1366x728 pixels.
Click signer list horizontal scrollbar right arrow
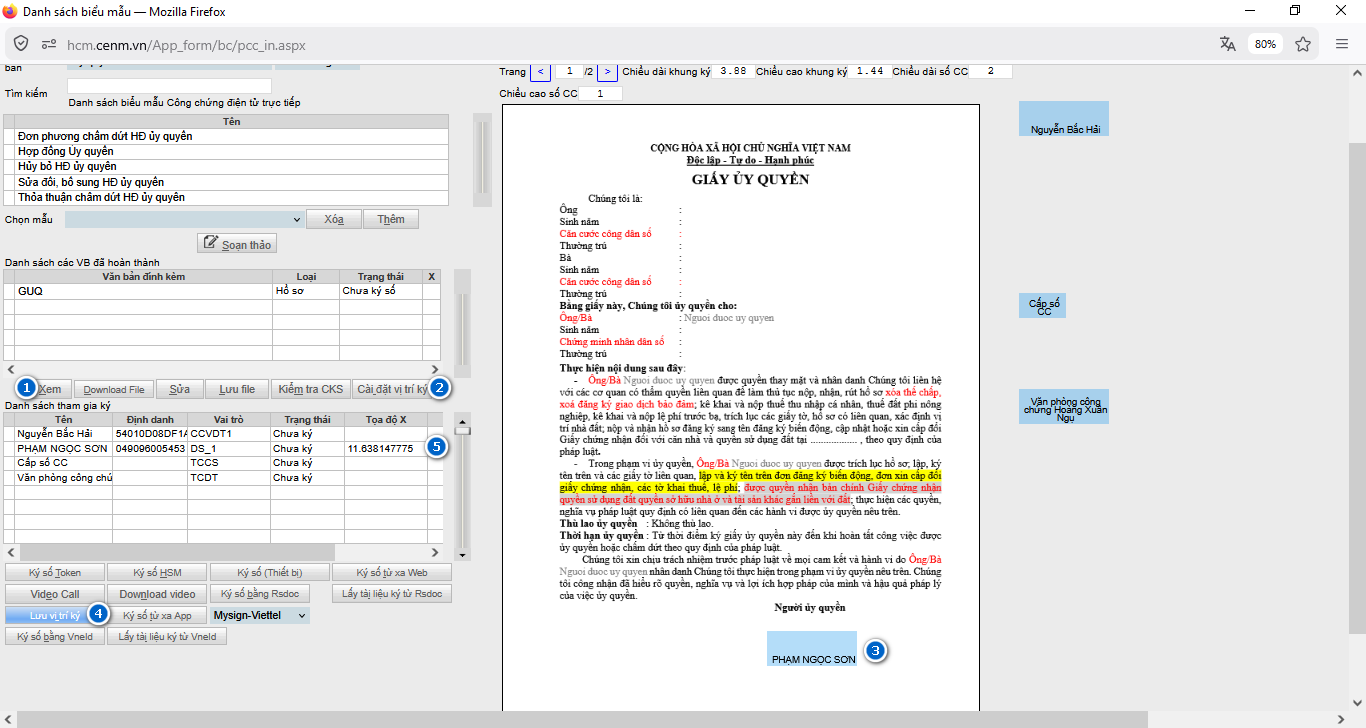[434, 552]
